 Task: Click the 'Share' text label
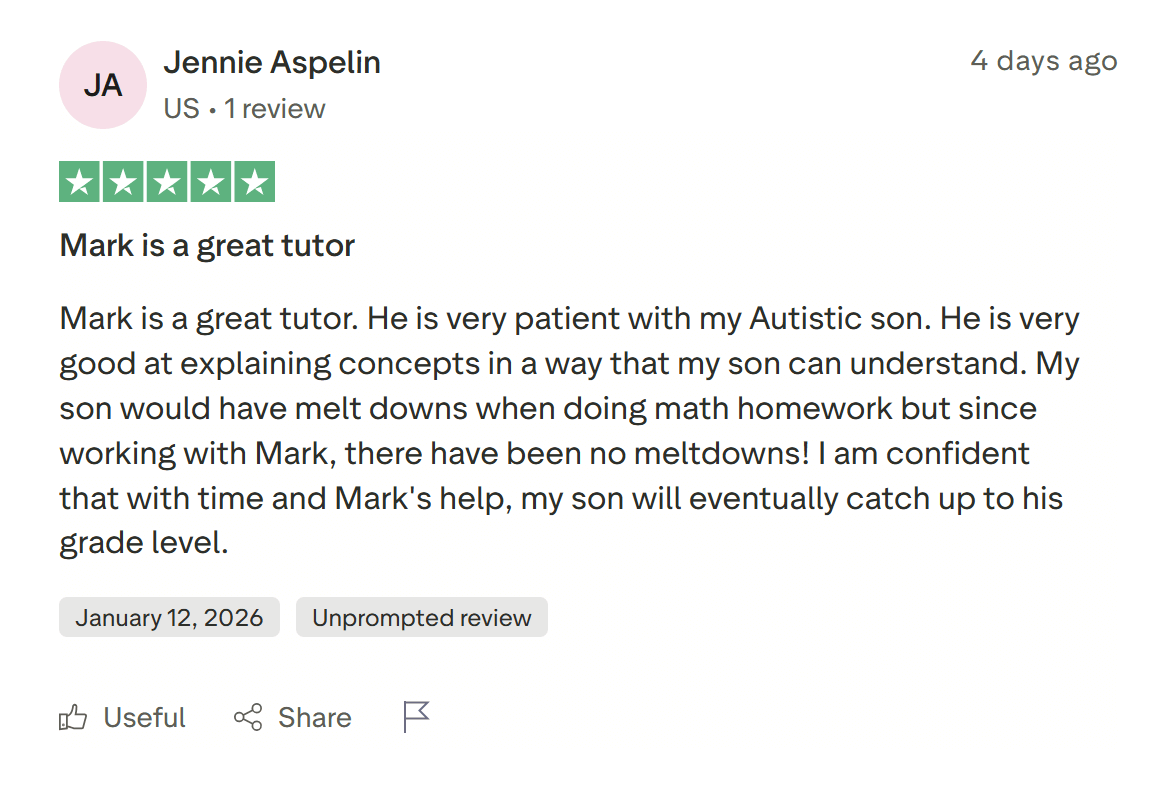tap(313, 717)
